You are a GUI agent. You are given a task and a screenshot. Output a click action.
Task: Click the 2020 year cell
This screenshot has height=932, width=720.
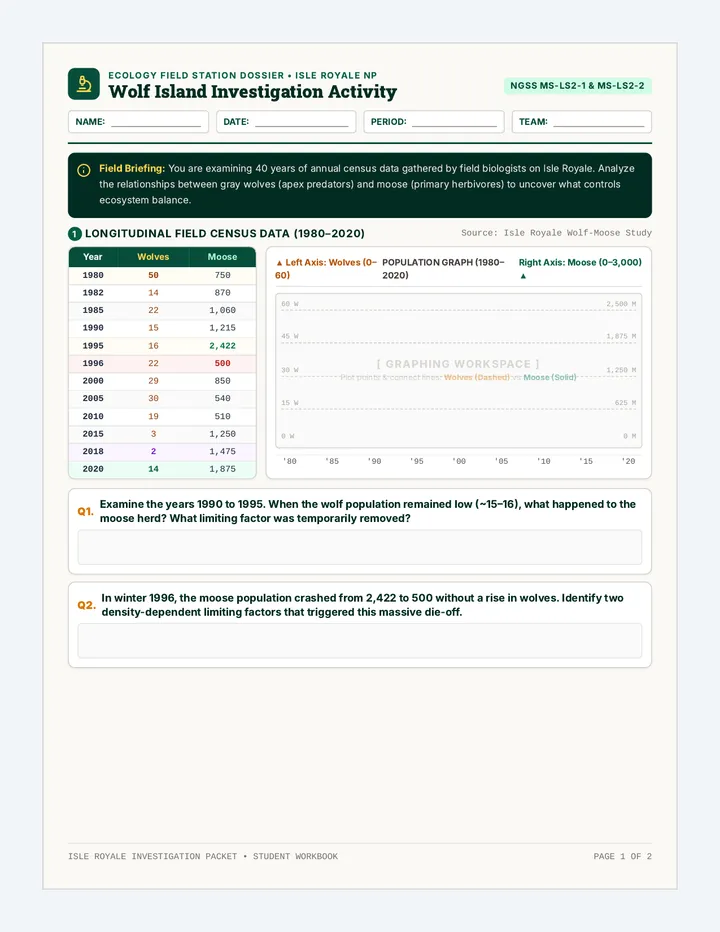pos(93,469)
